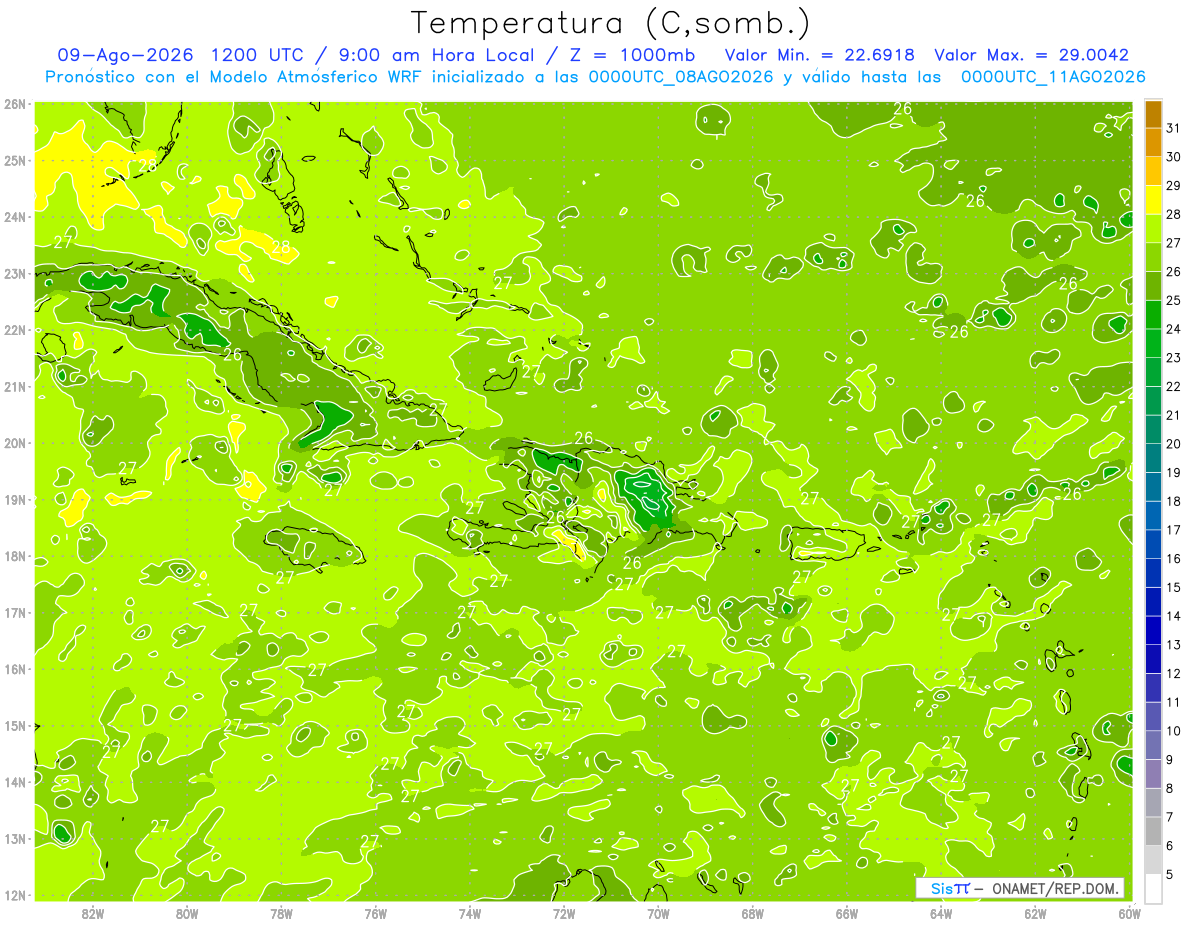The width and height of the screenshot is (1200, 927).
Task: Click the 64W longitude axis label
Action: click(941, 912)
